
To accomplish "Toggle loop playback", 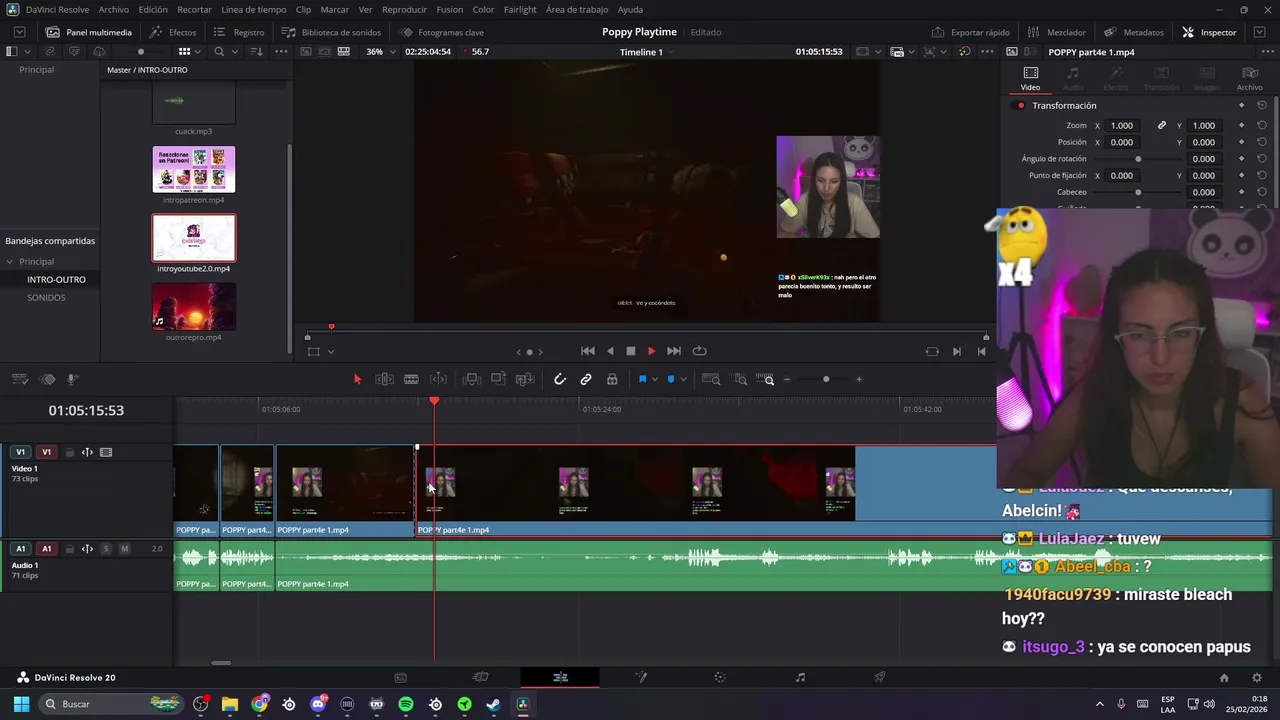I will pos(699,351).
